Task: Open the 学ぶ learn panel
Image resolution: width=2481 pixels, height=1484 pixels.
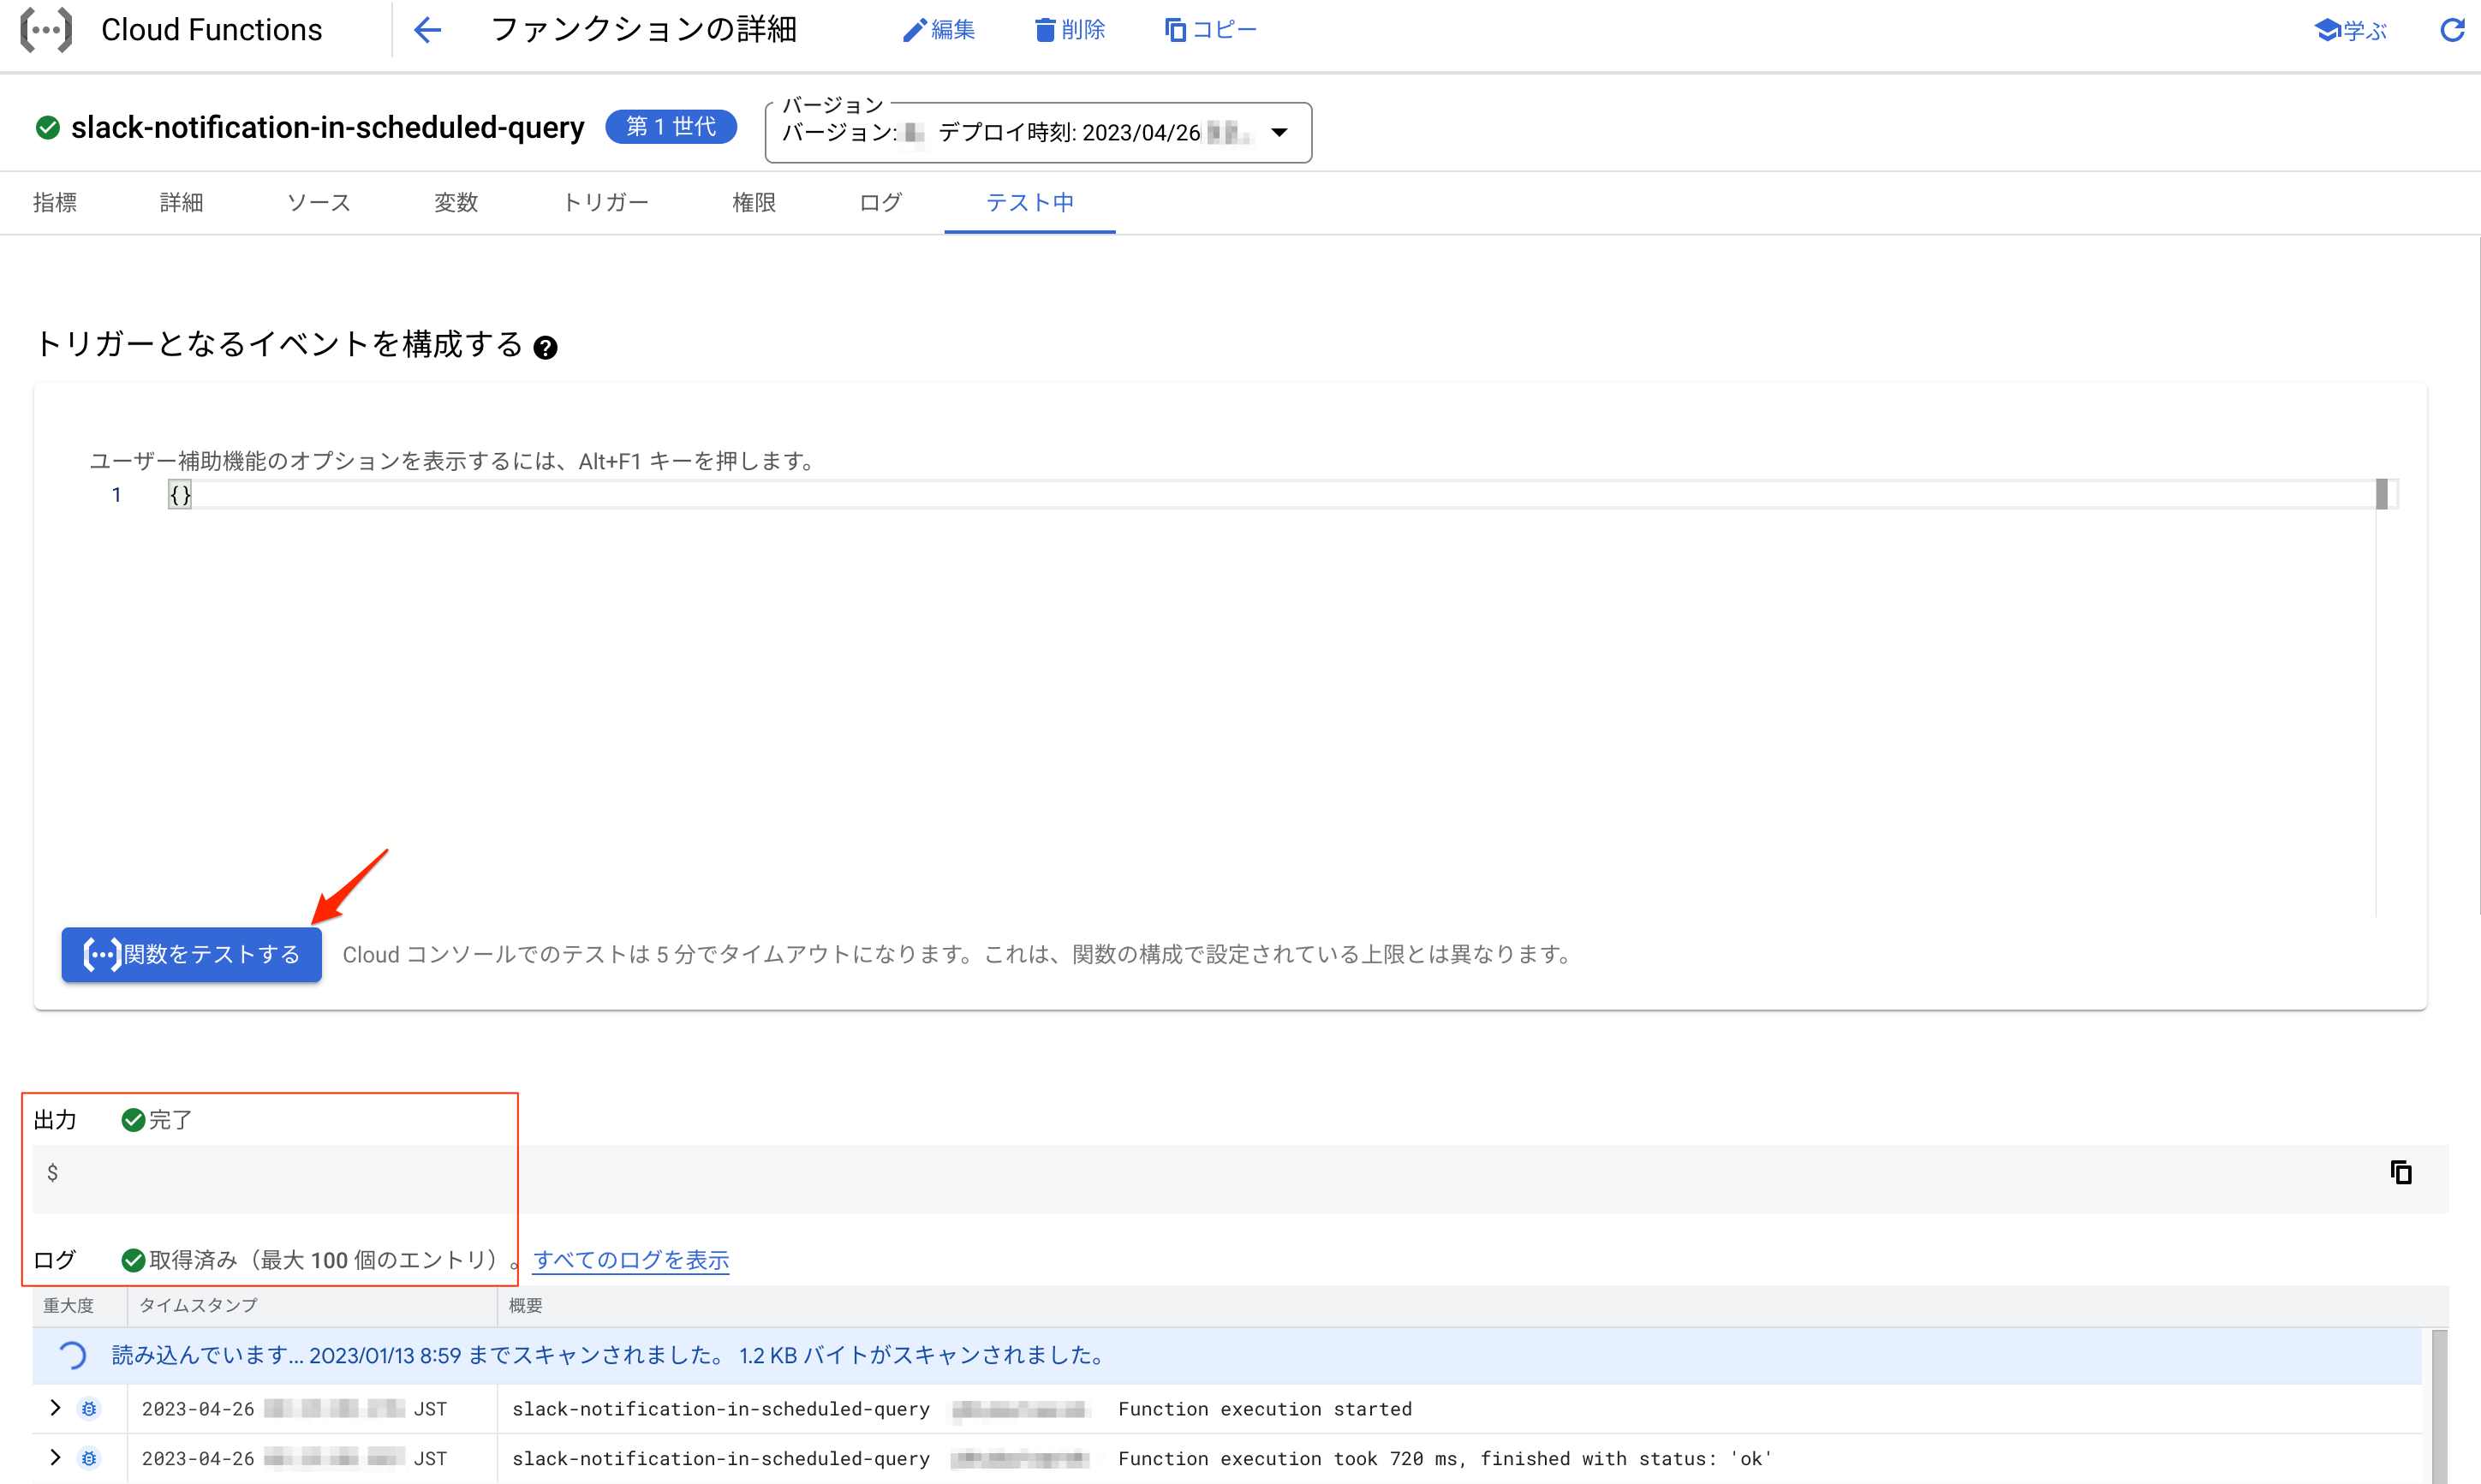Action: [x=2351, y=30]
